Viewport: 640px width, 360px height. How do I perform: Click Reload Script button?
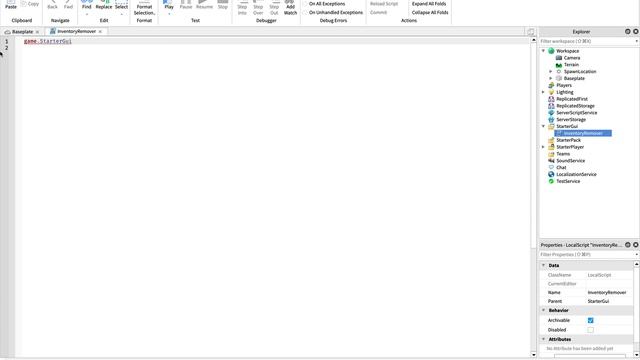point(384,4)
